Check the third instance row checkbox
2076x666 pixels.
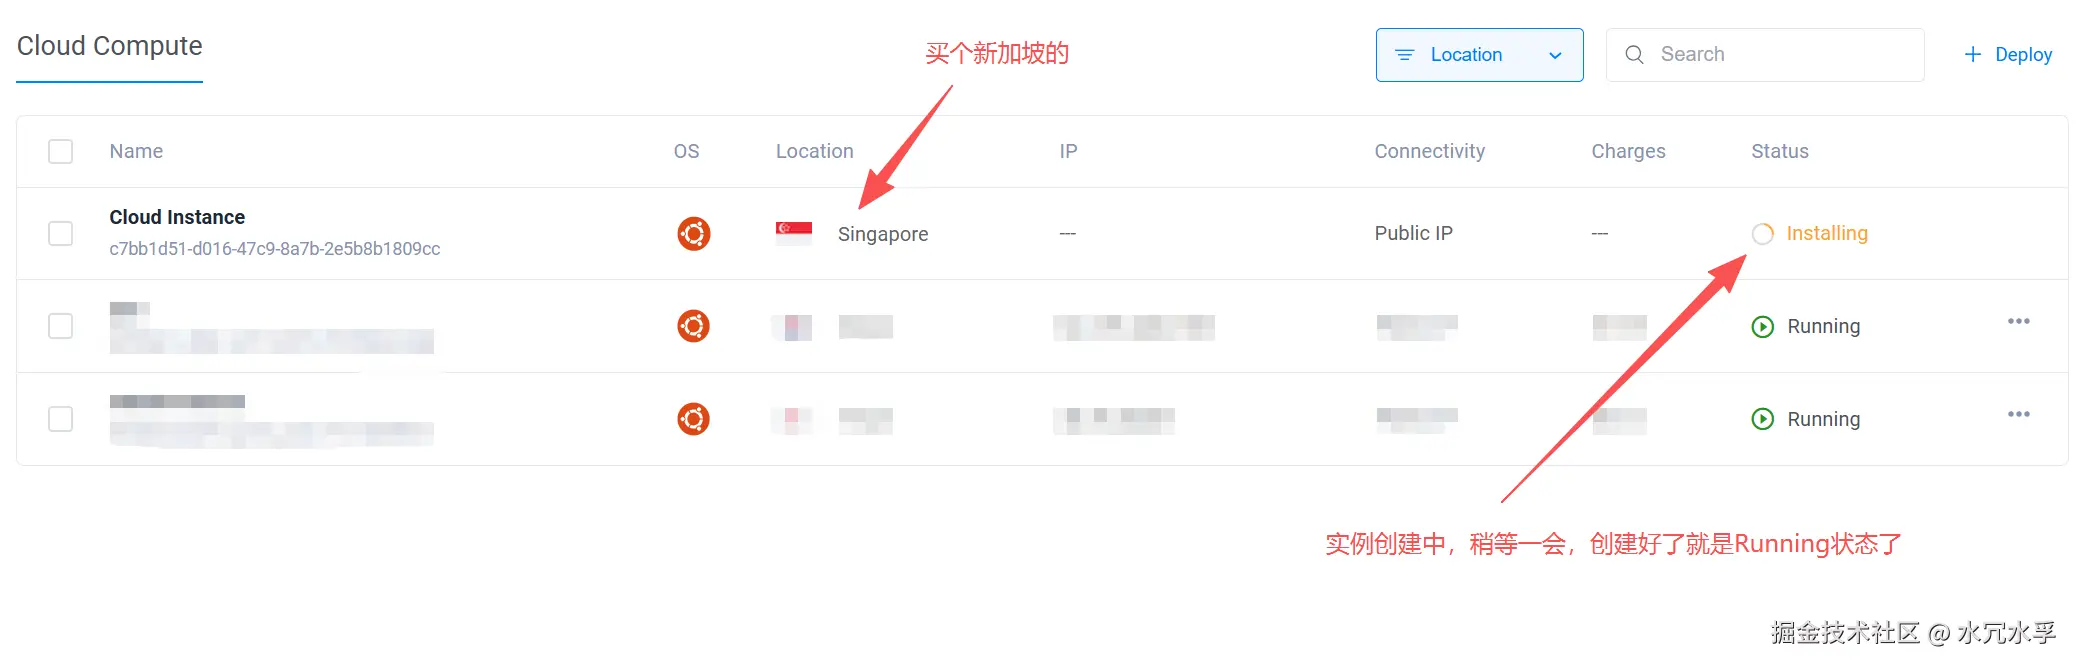(x=61, y=419)
